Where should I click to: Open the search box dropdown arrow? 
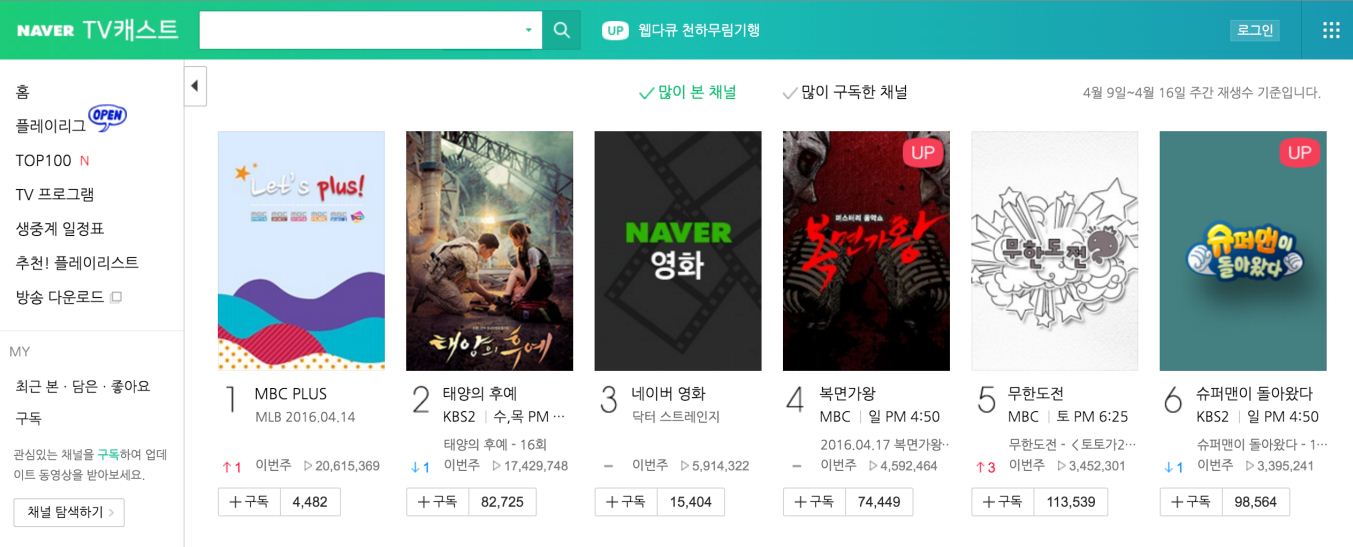[529, 30]
